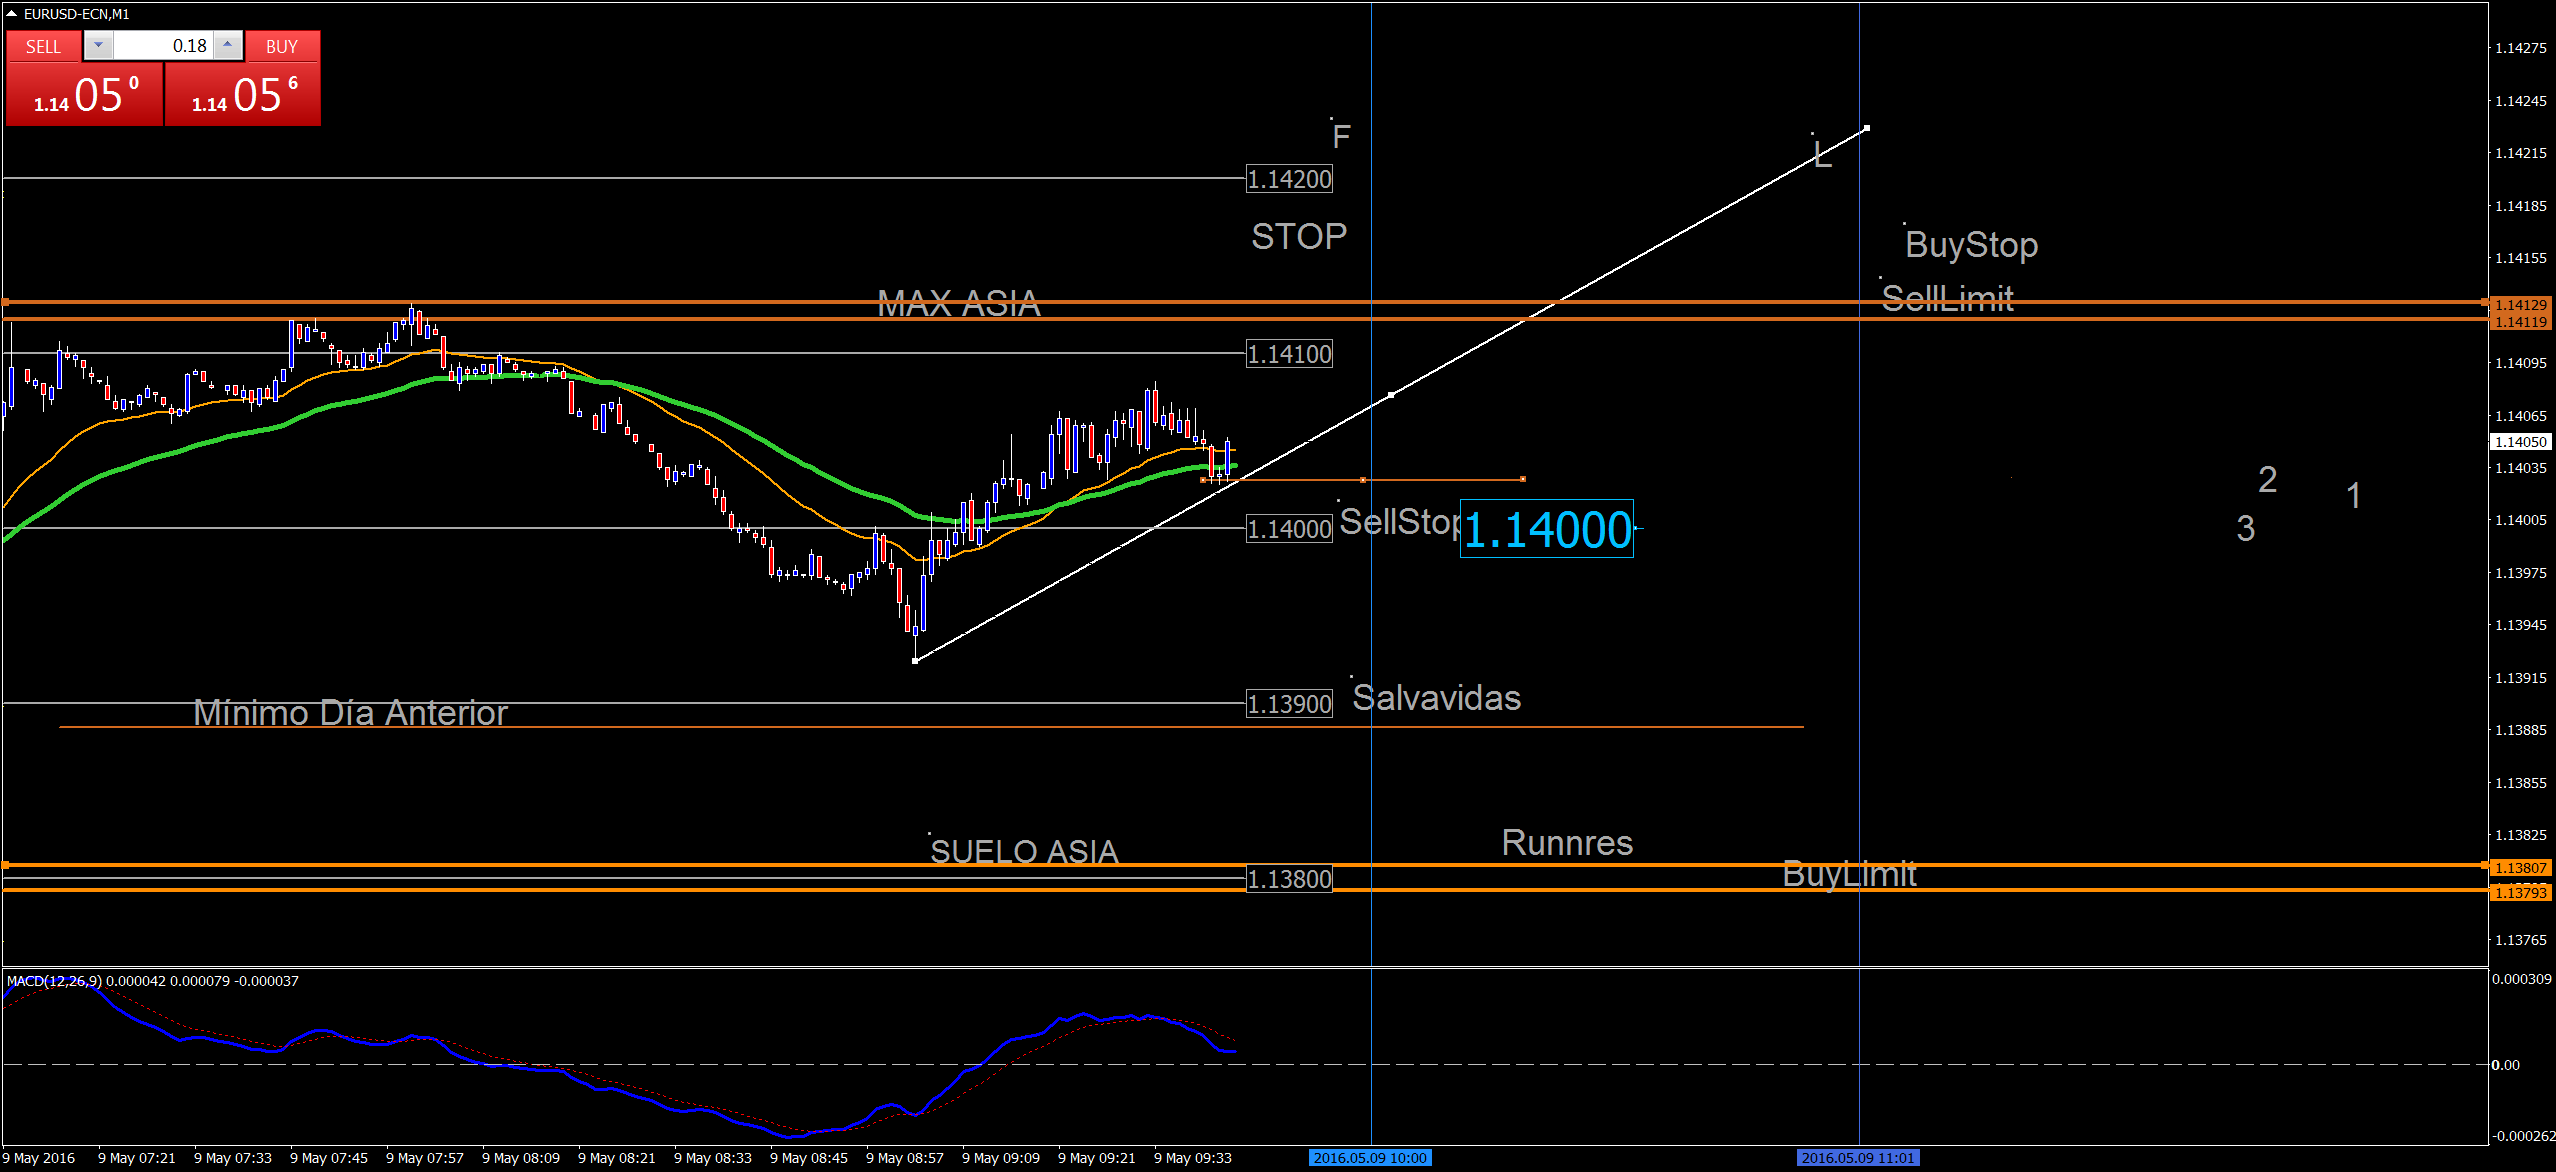This screenshot has width=2556, height=1172.
Task: Increase lot volume with up arrow
Action: pyautogui.click(x=228, y=46)
